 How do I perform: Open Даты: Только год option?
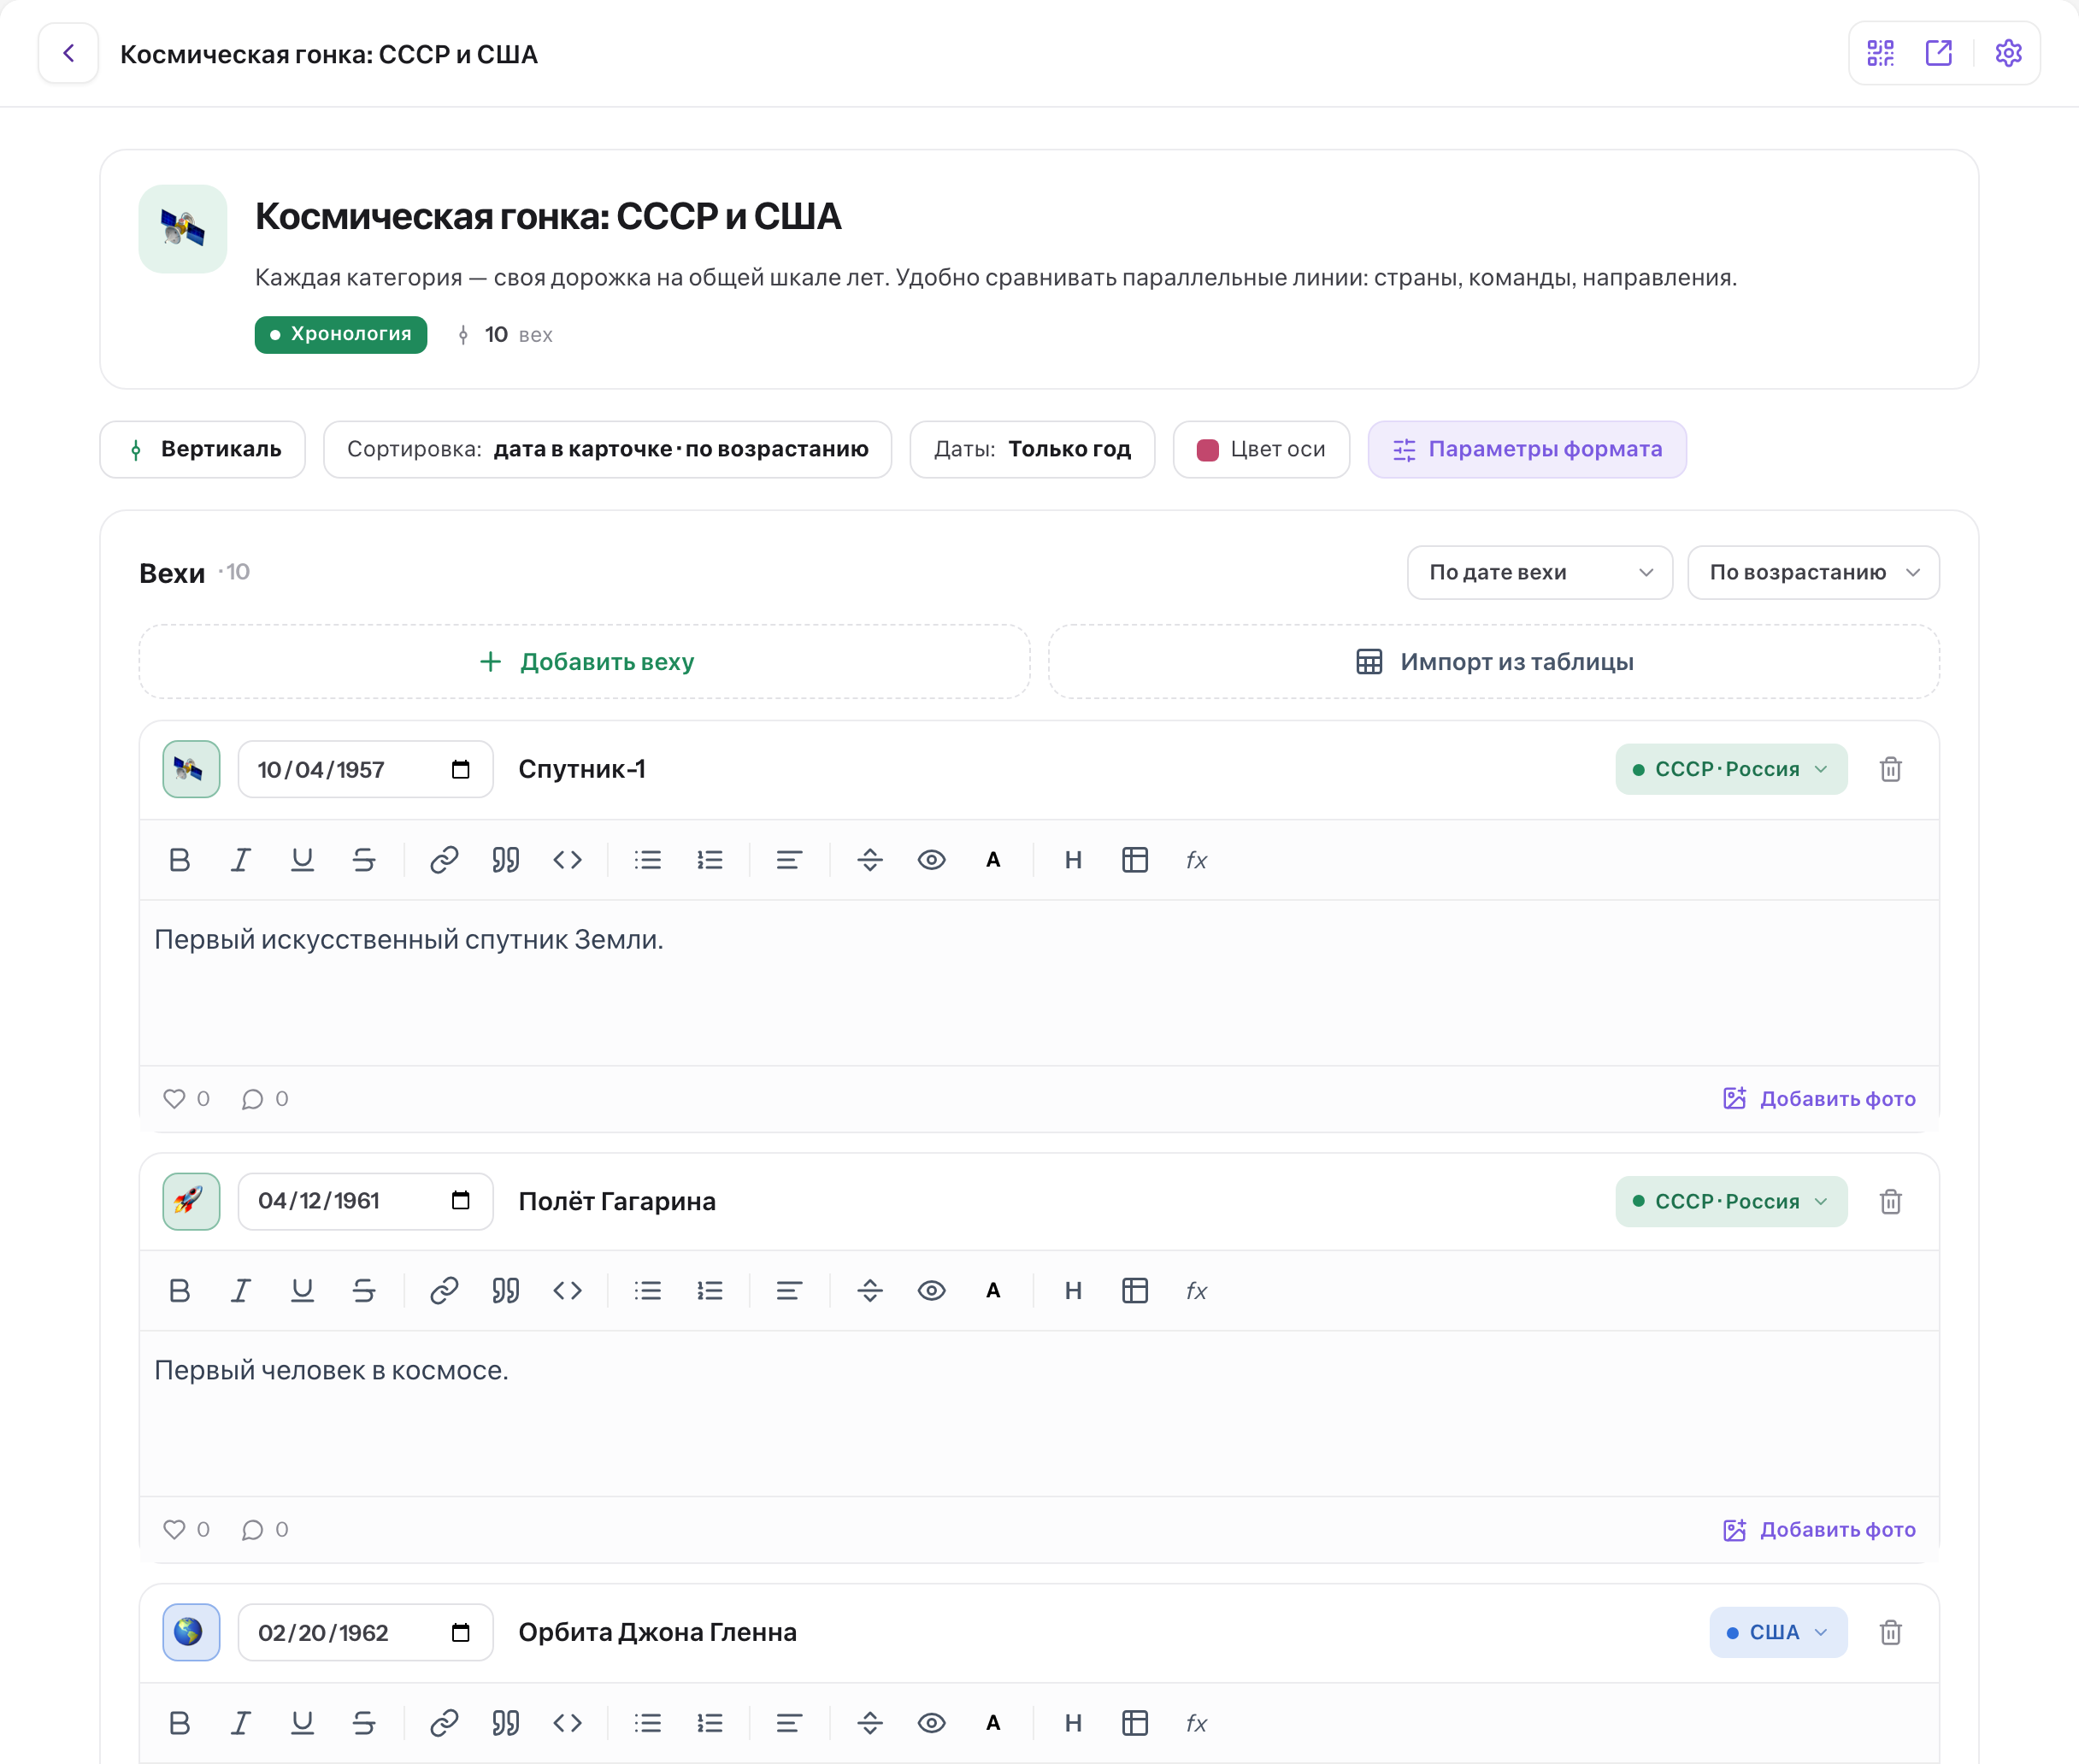click(1032, 449)
